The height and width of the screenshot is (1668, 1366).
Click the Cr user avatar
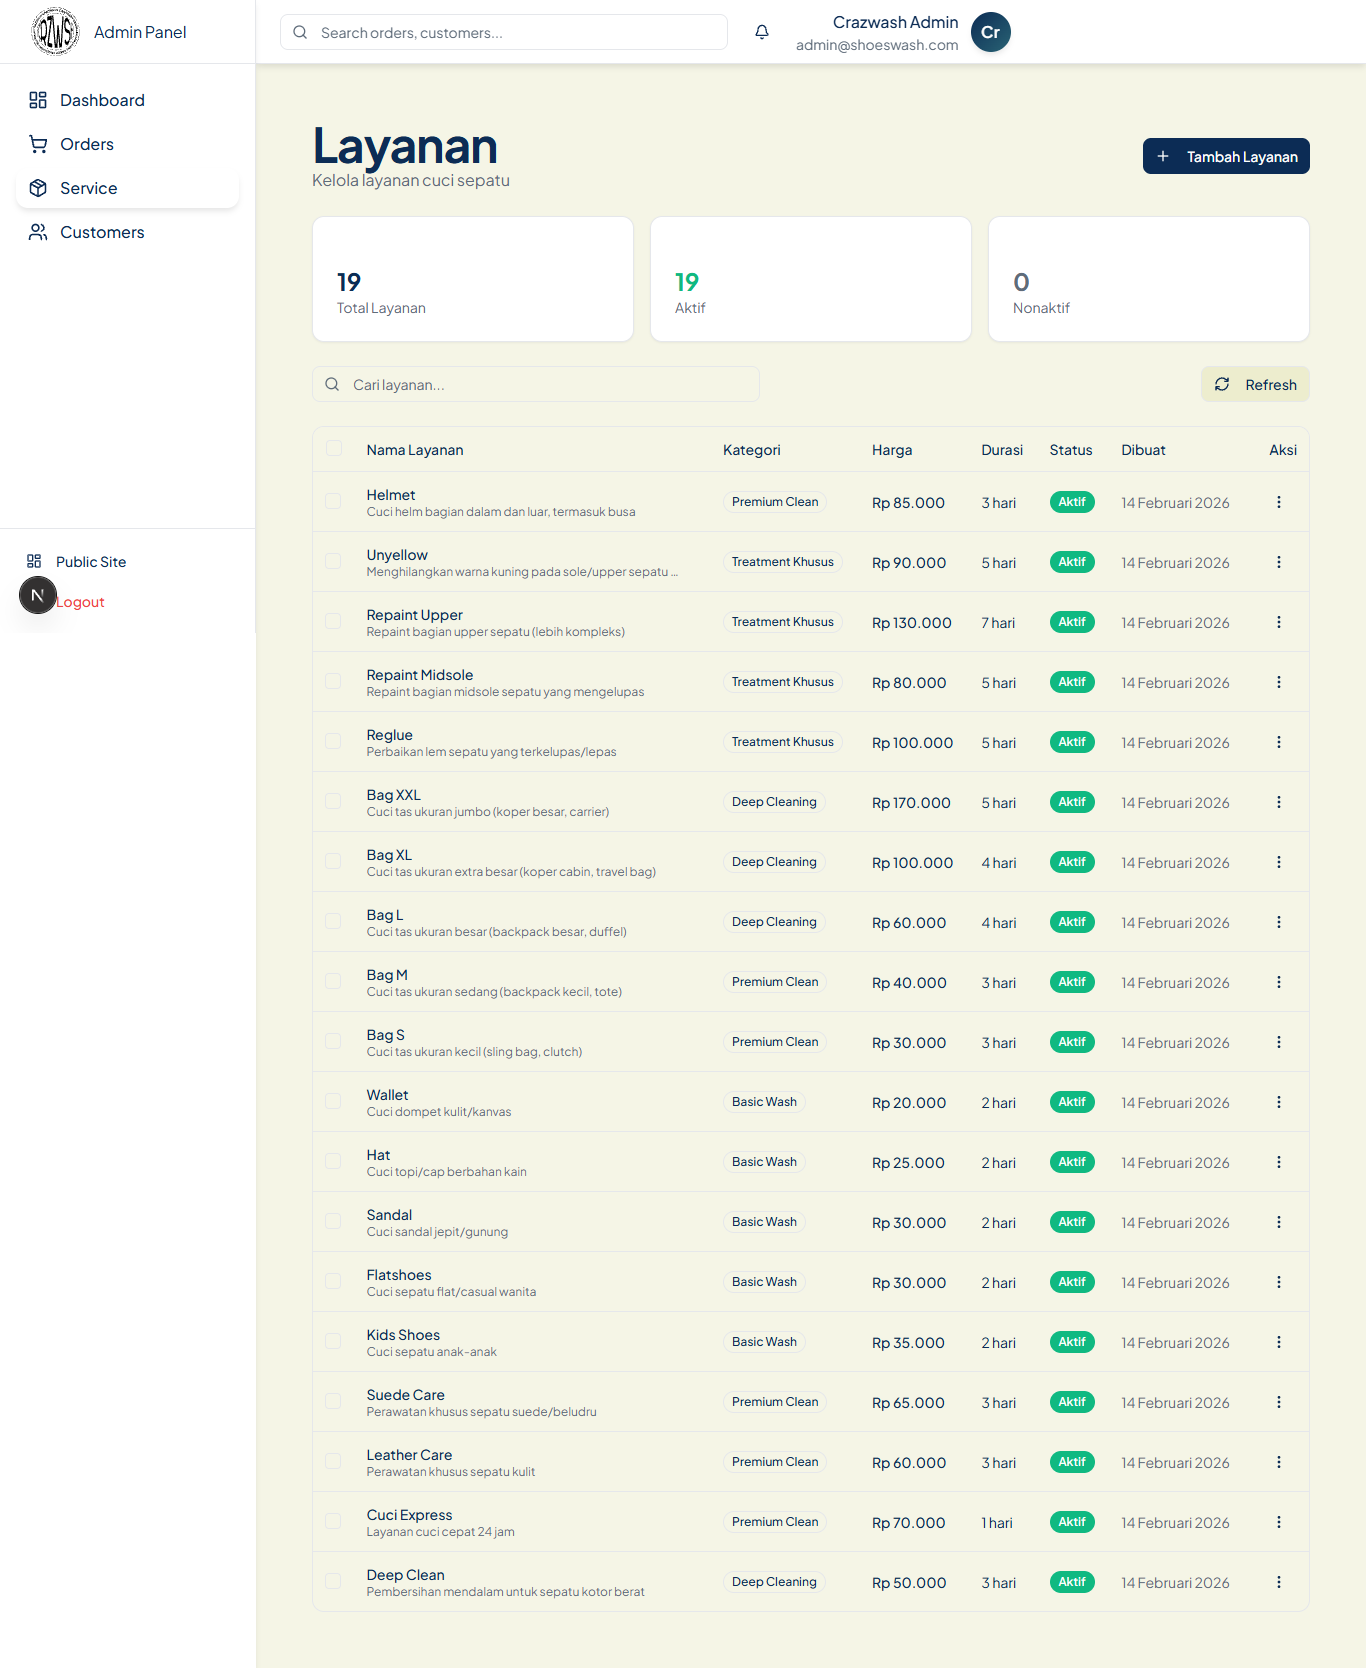[x=991, y=32]
